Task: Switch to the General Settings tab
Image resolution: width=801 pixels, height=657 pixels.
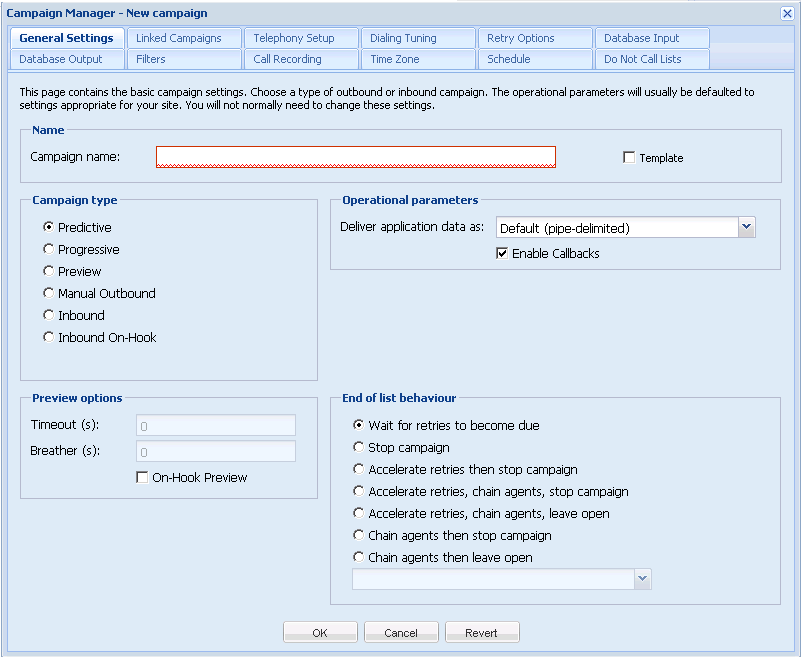Action: [x=66, y=38]
